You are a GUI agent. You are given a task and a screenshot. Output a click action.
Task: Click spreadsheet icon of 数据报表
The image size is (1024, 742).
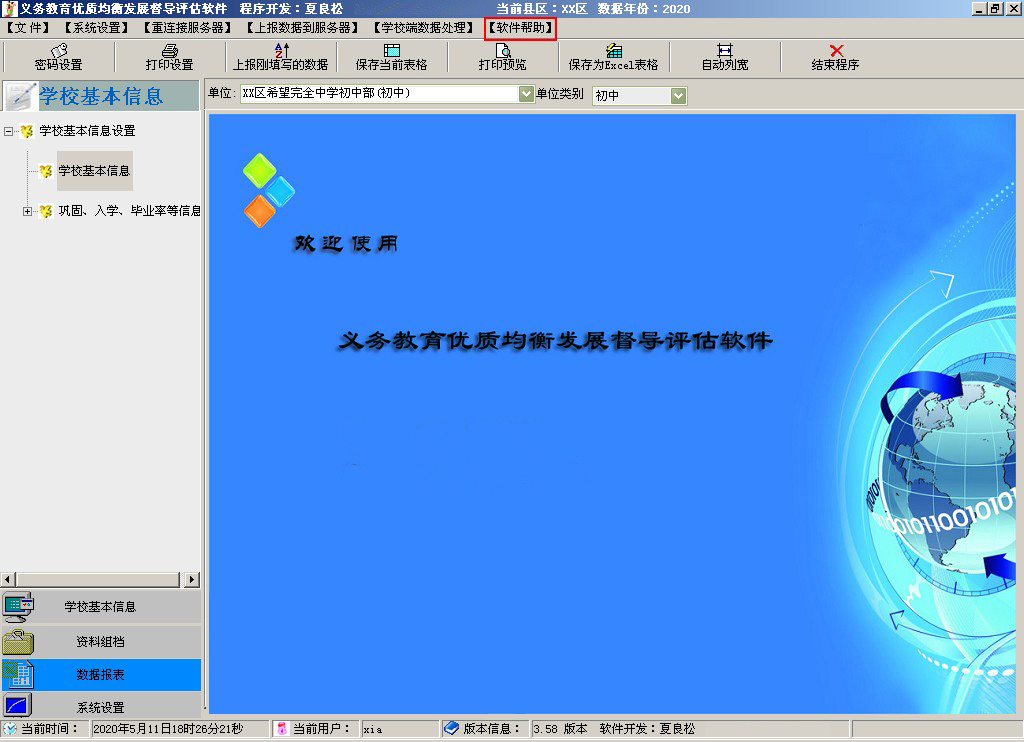click(x=18, y=675)
